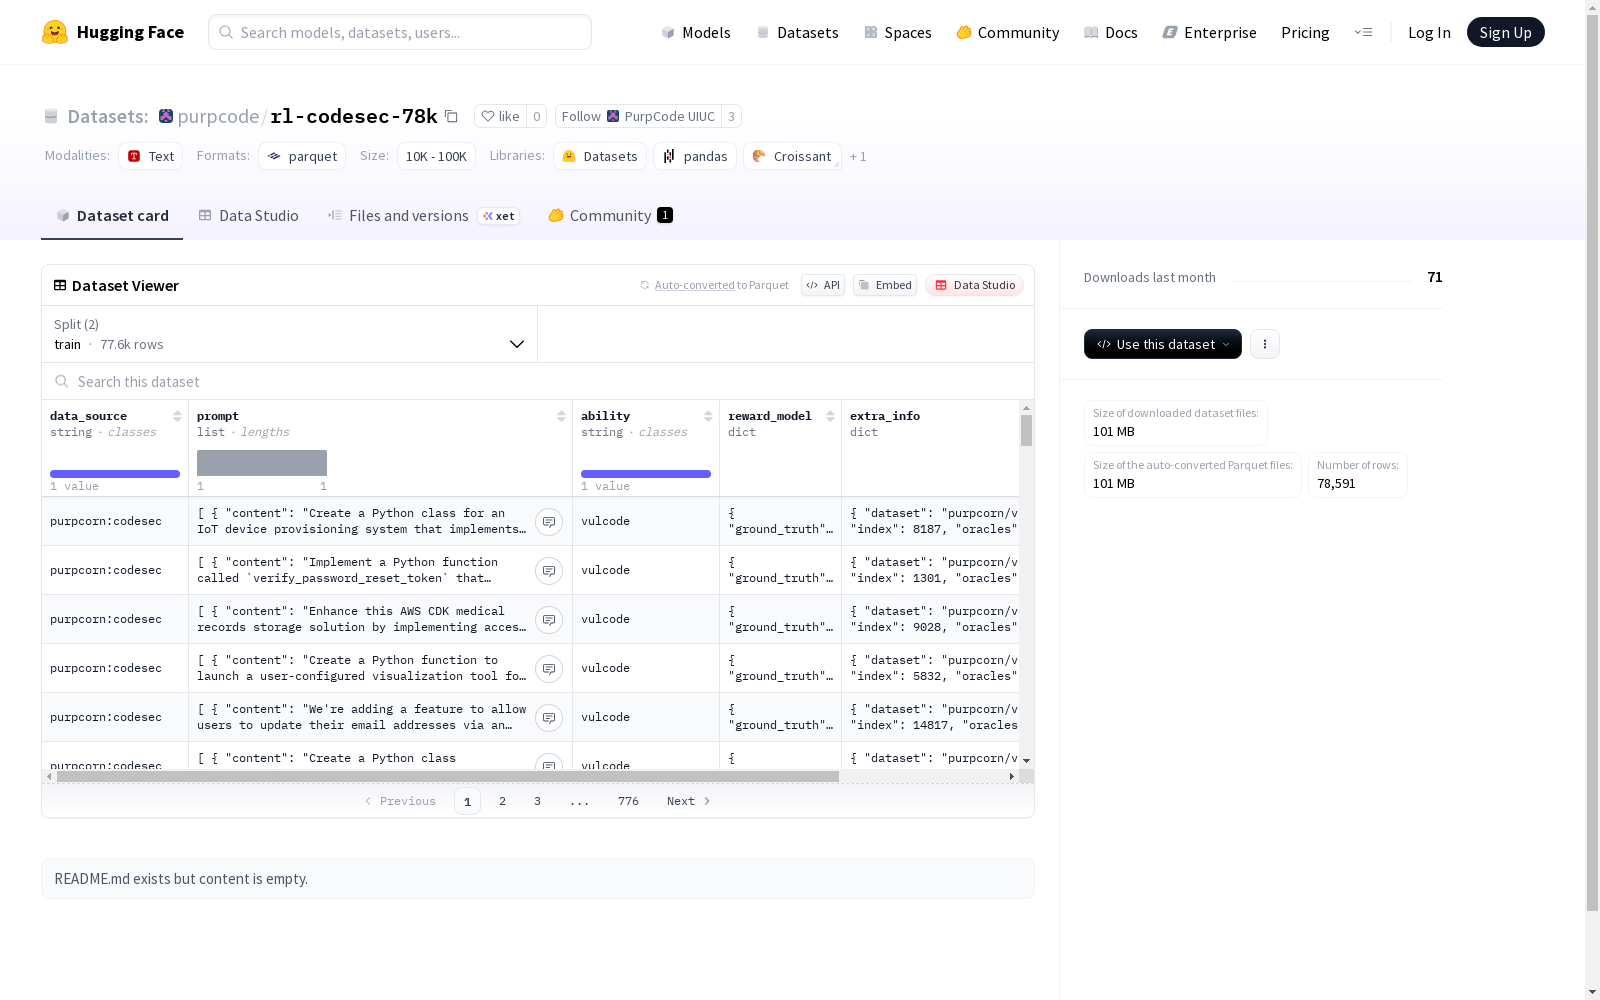Open the Use this dataset dropdown
The height and width of the screenshot is (1000, 1600).
click(x=1163, y=344)
